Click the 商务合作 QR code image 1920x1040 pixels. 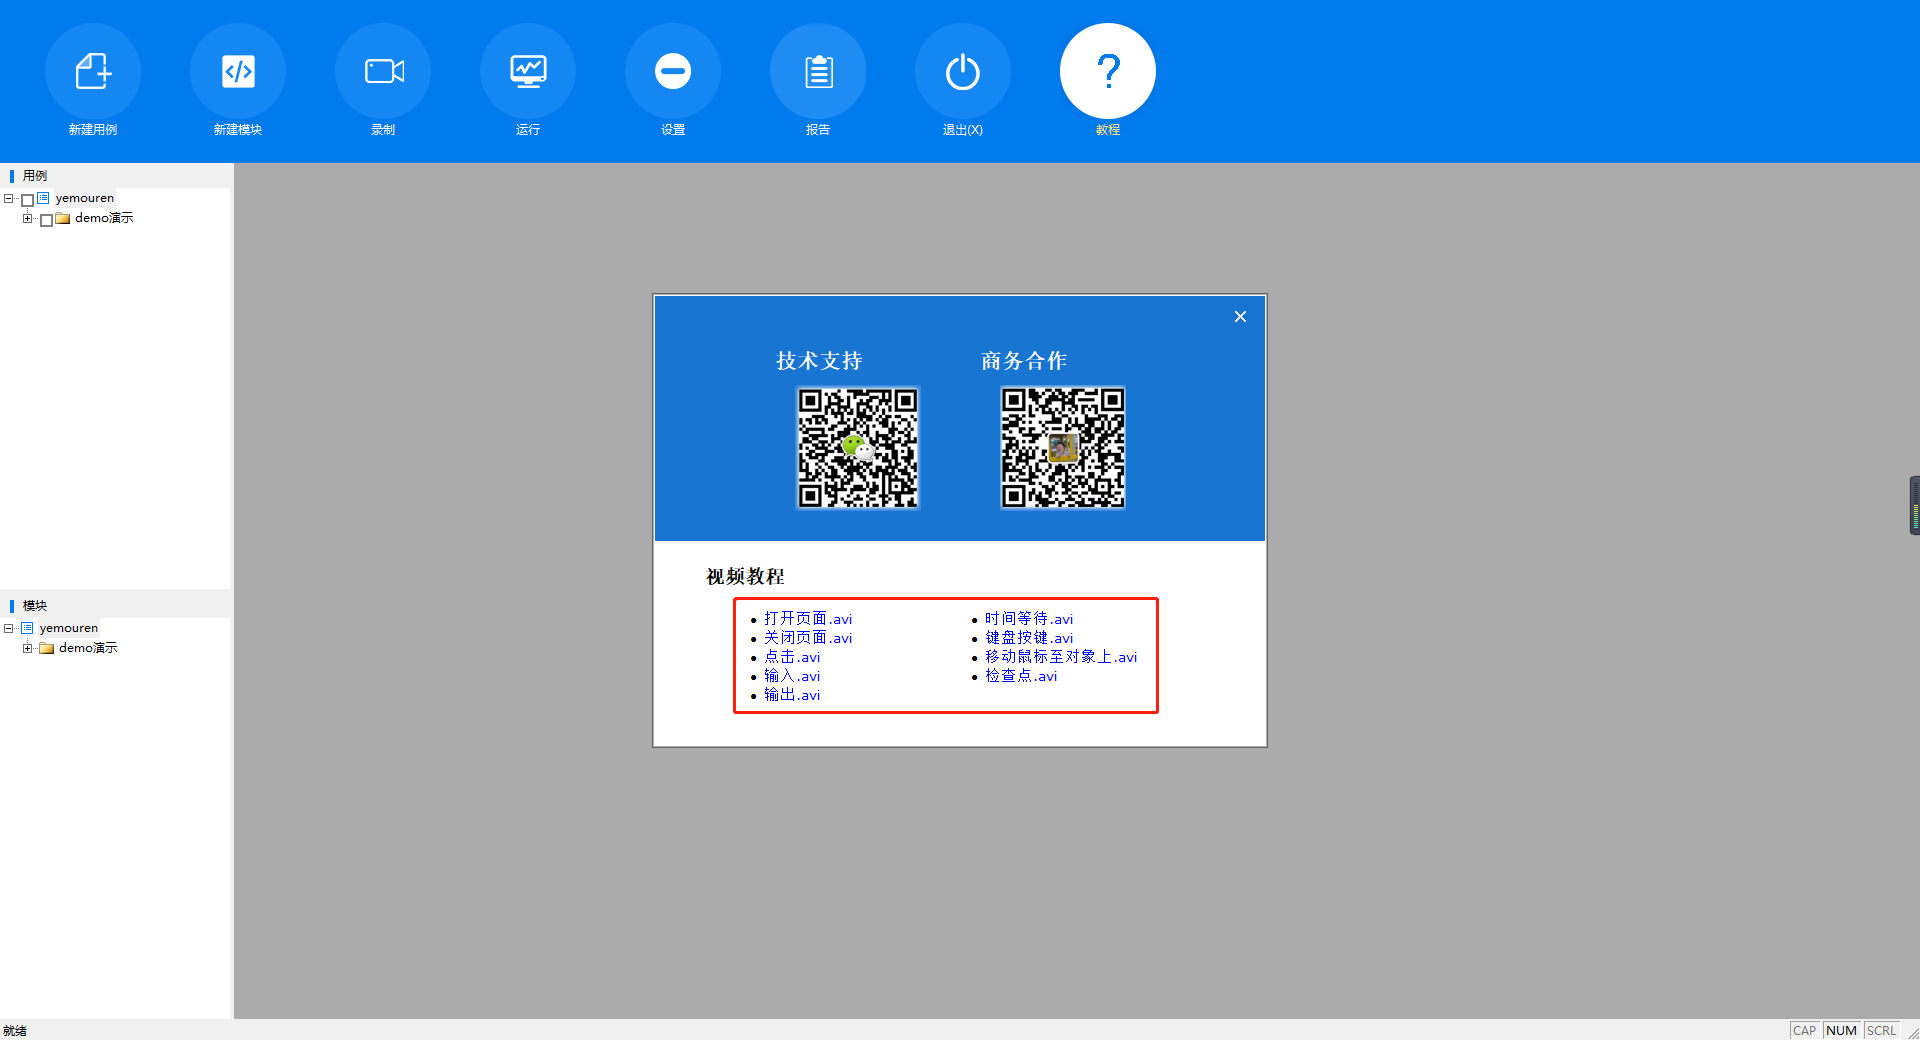click(1063, 448)
